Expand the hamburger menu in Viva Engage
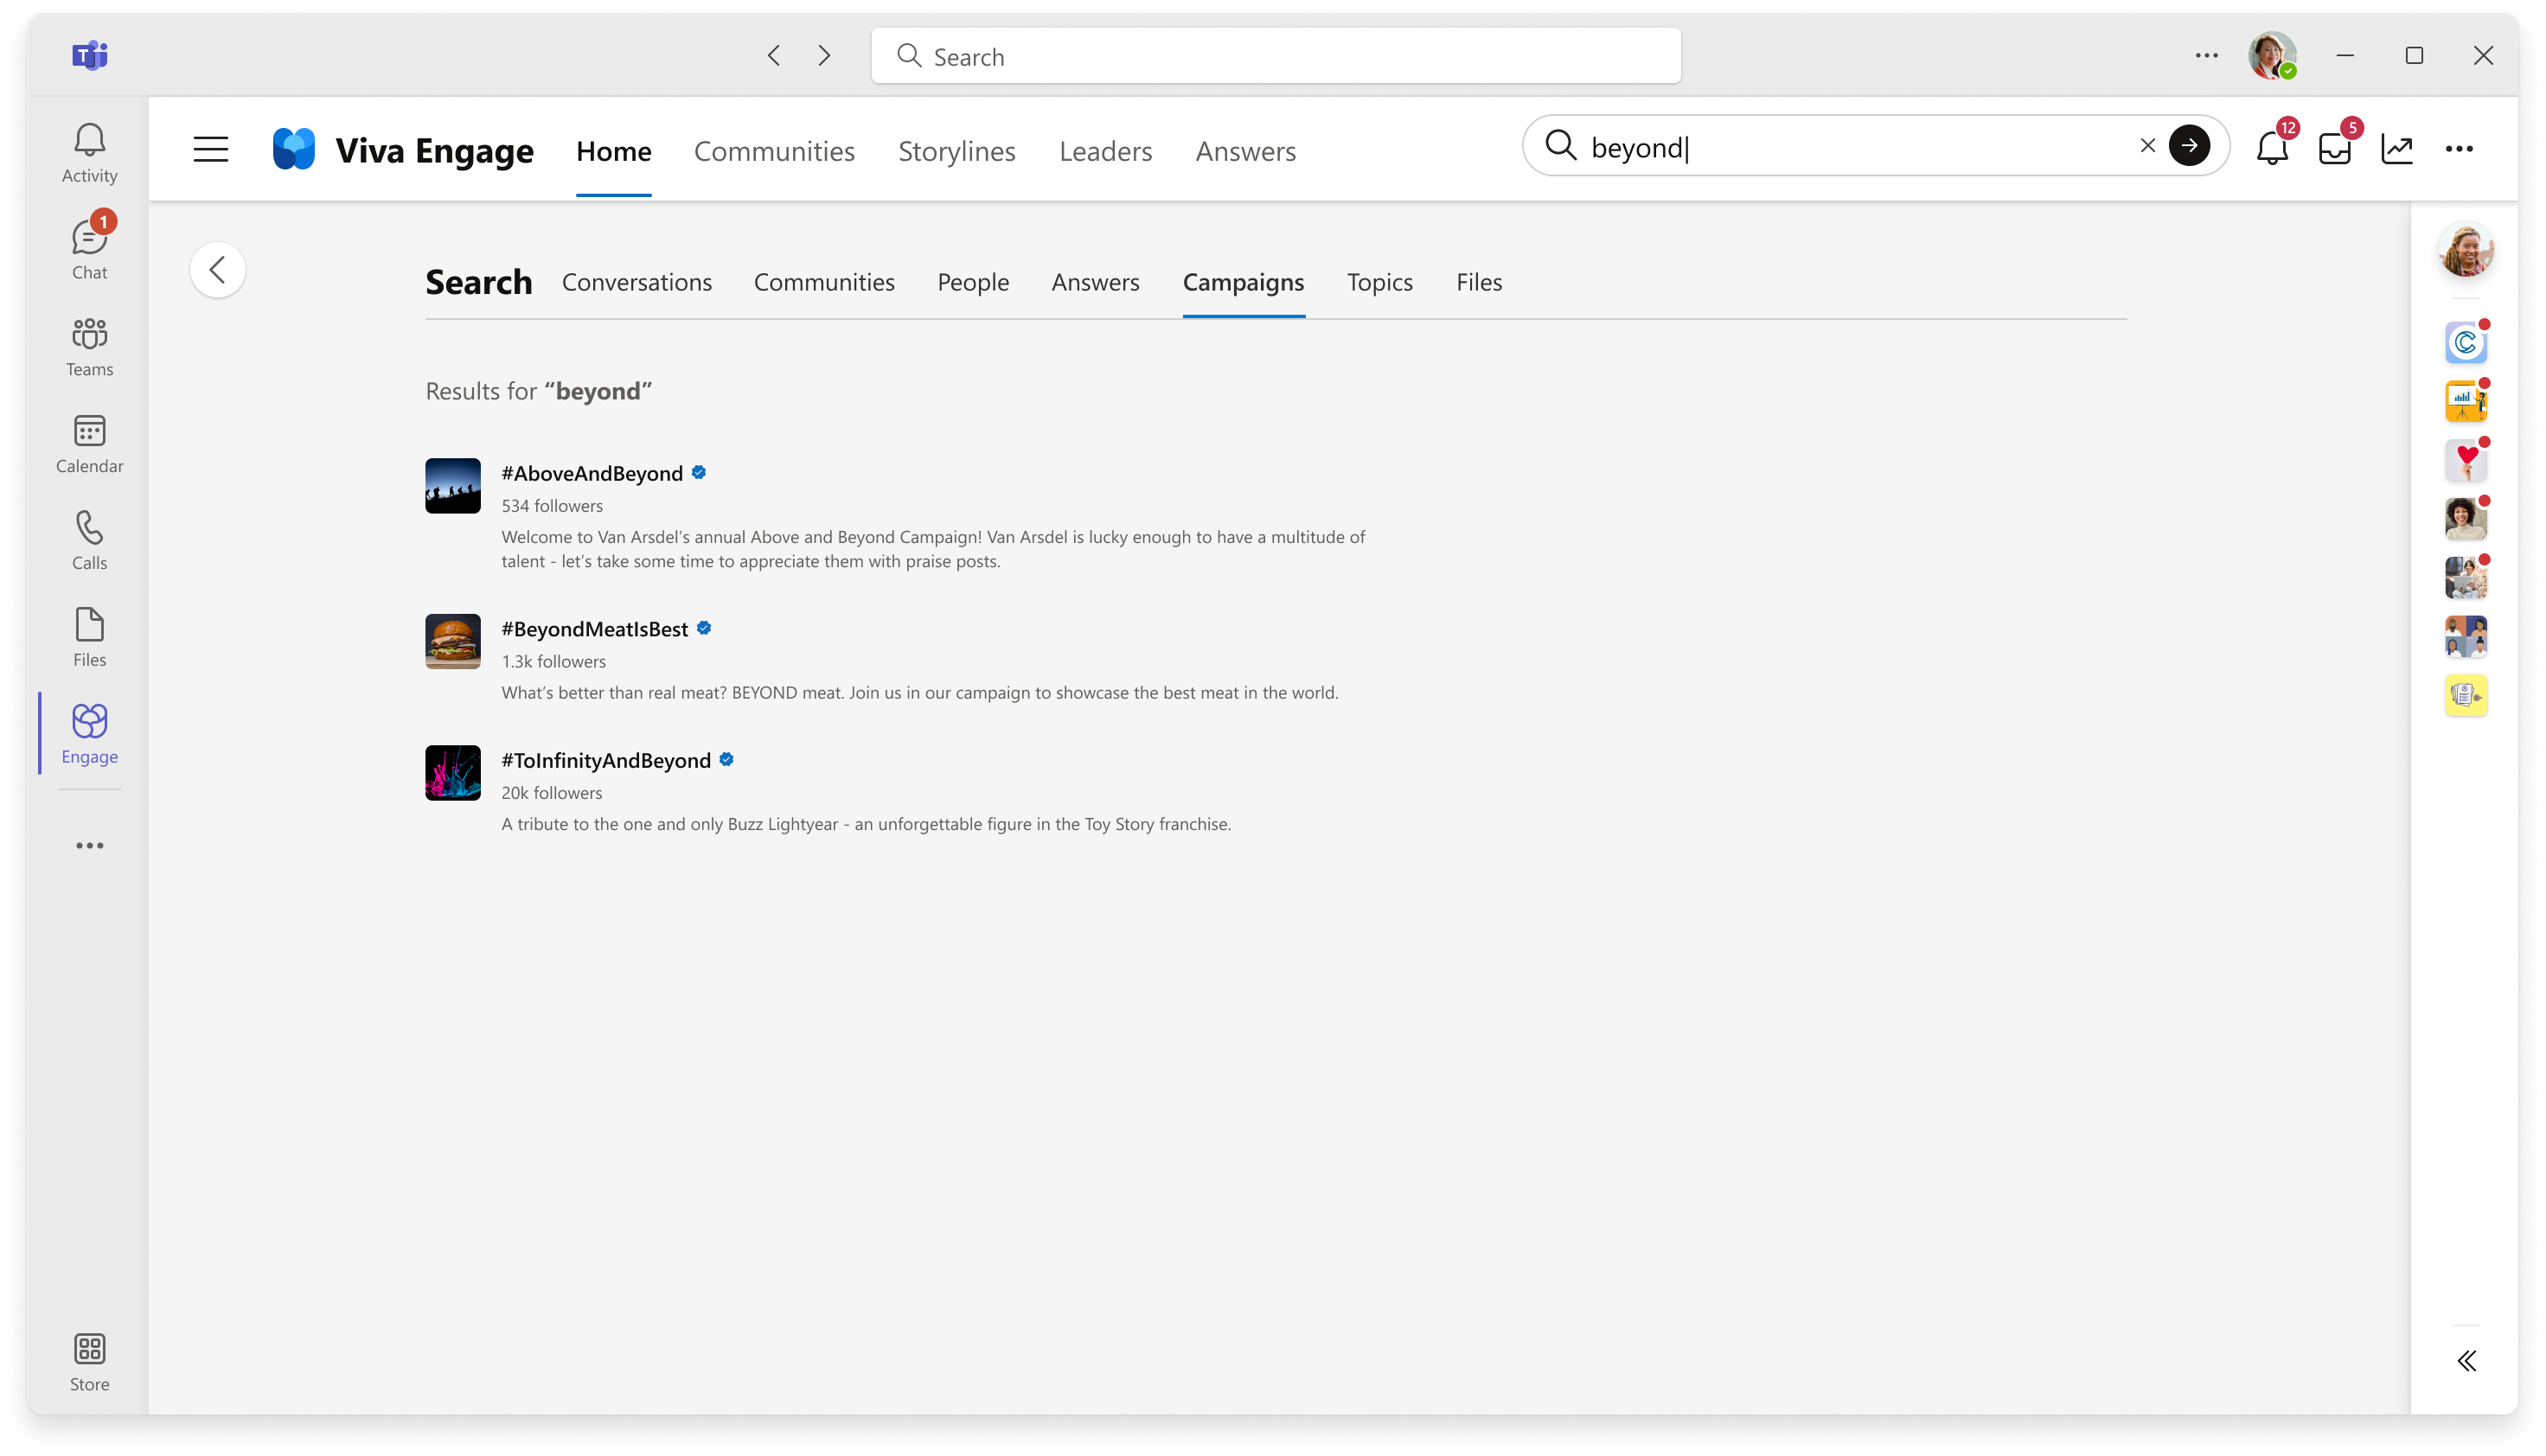The height and width of the screenshot is (1456, 2546). coord(212,149)
